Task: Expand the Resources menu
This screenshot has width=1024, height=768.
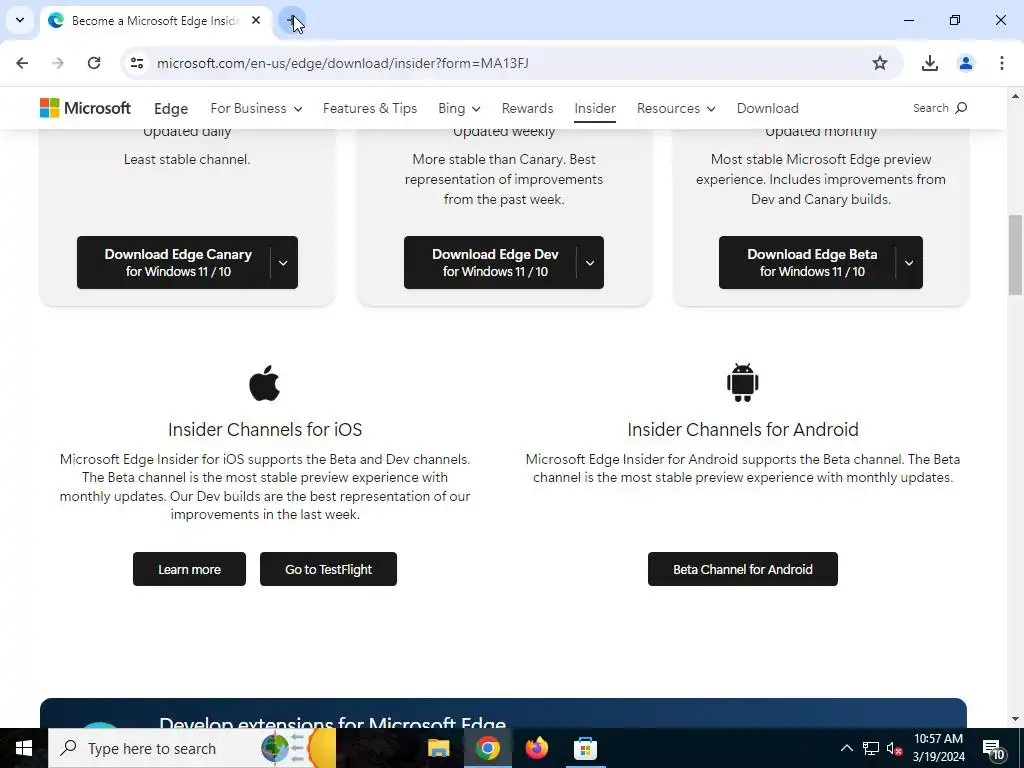Action: [676, 108]
